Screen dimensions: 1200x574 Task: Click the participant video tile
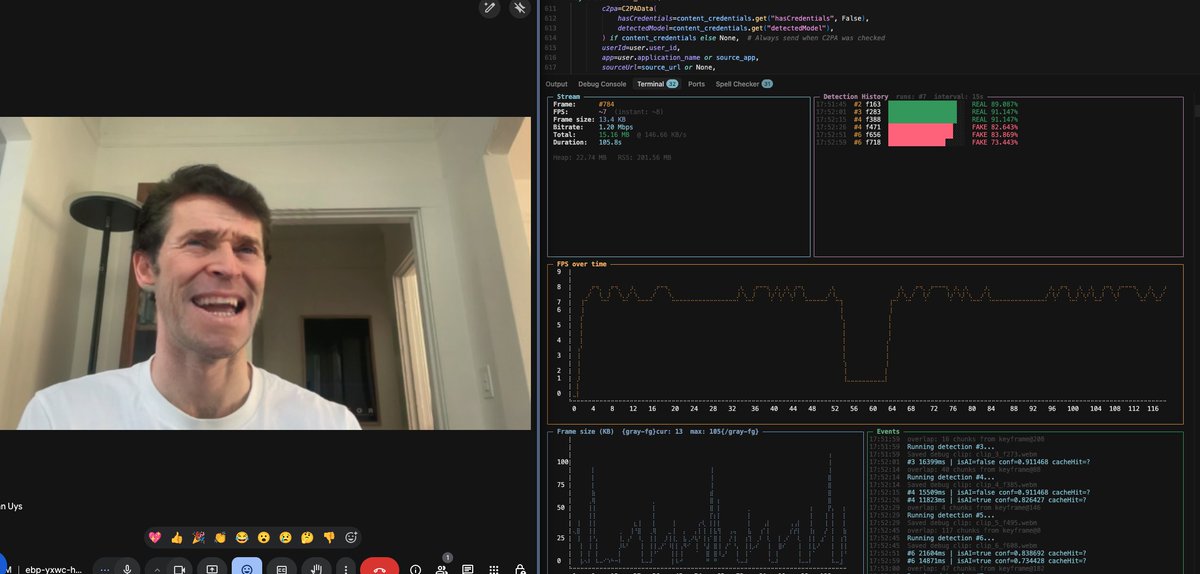[x=265, y=273]
